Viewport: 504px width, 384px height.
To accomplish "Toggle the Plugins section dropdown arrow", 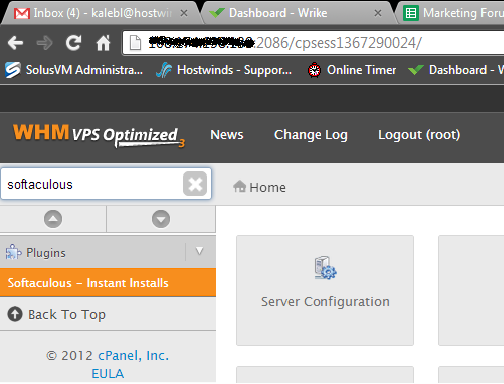I will [x=199, y=251].
